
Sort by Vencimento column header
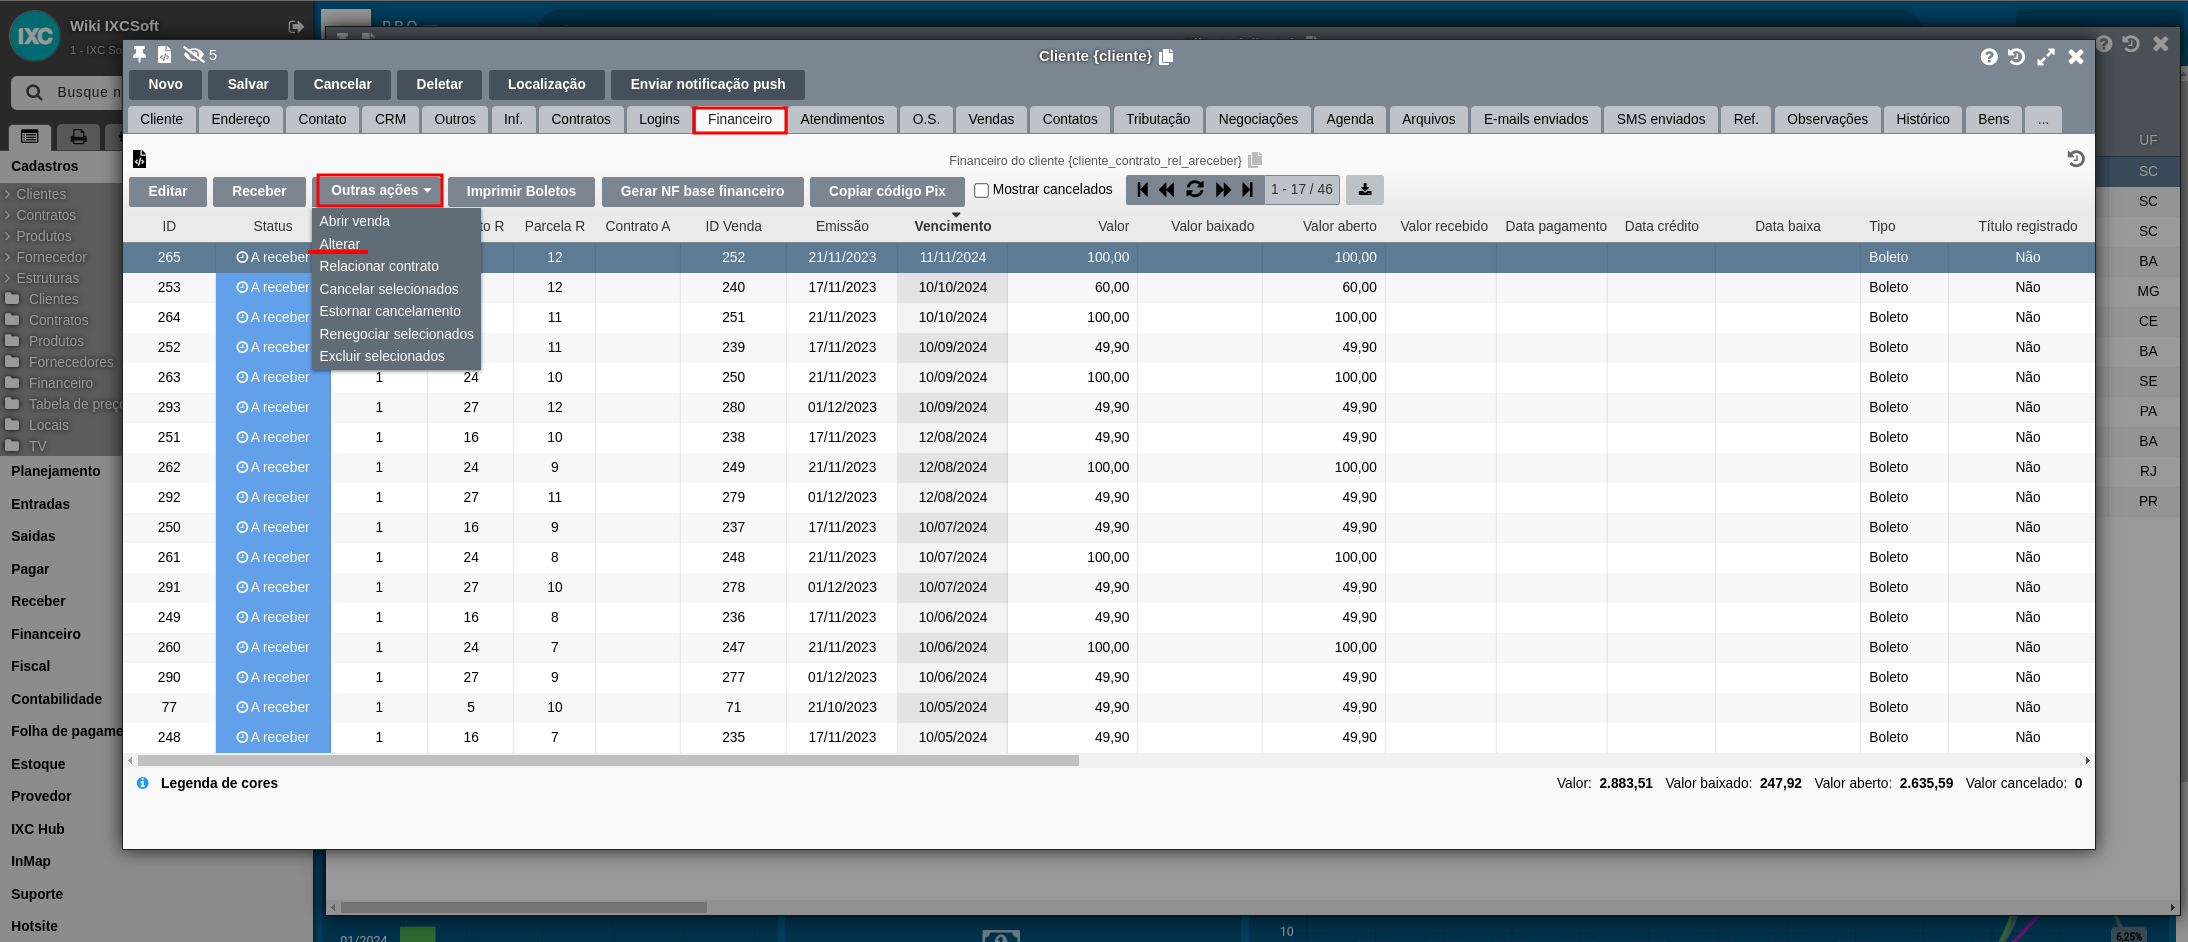(953, 226)
